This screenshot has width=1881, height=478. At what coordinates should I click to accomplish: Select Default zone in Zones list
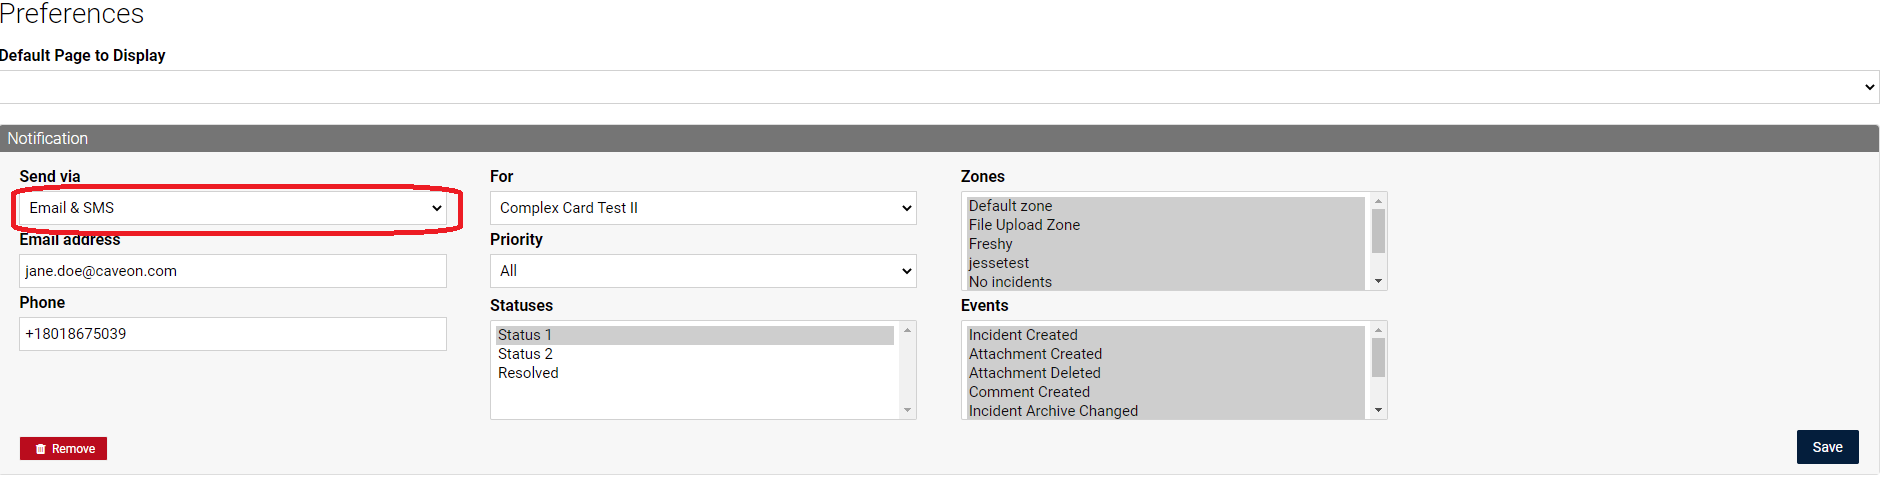[x=1166, y=206]
